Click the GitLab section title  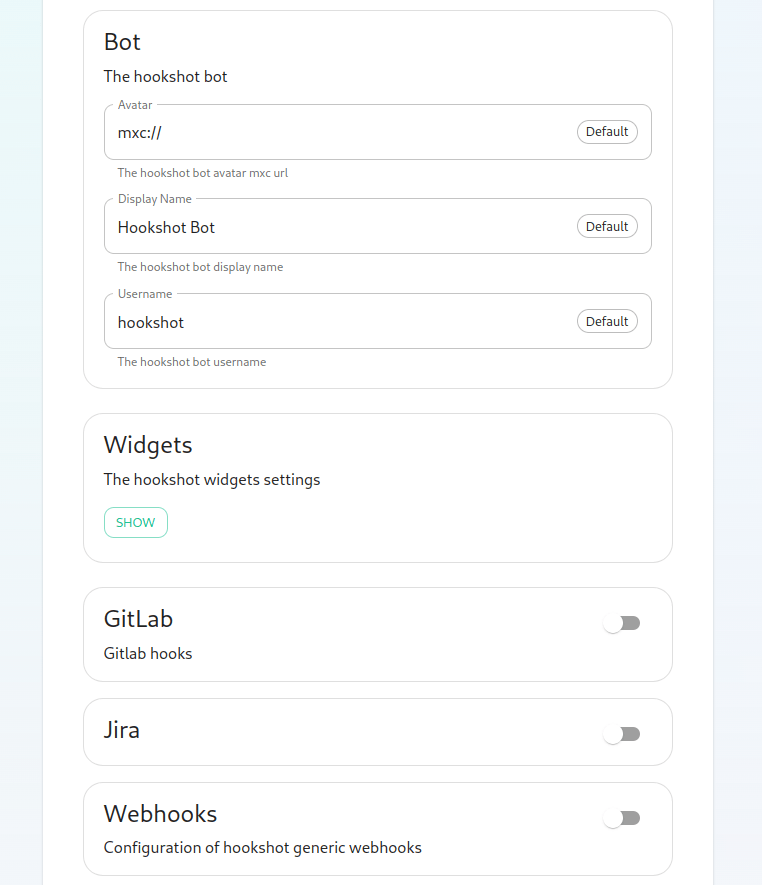(138, 619)
